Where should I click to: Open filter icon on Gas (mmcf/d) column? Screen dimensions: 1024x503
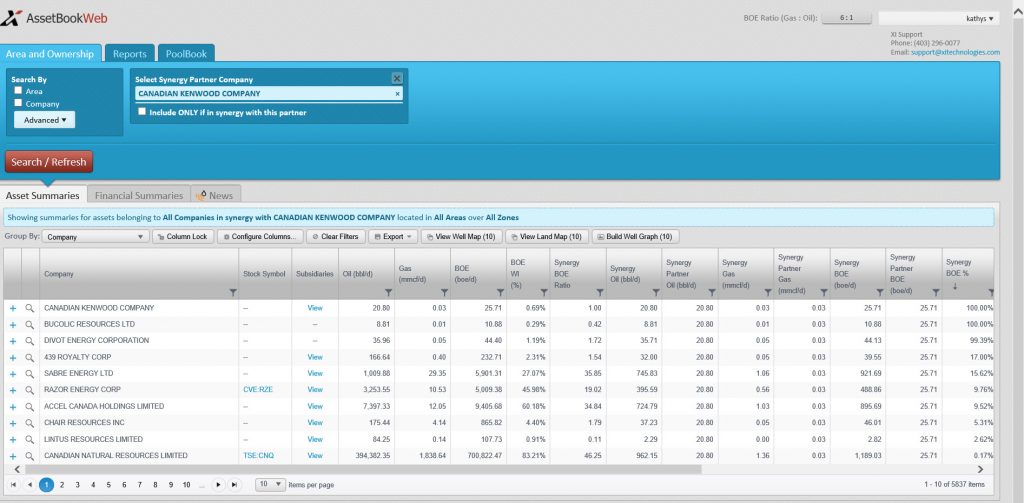click(444, 293)
